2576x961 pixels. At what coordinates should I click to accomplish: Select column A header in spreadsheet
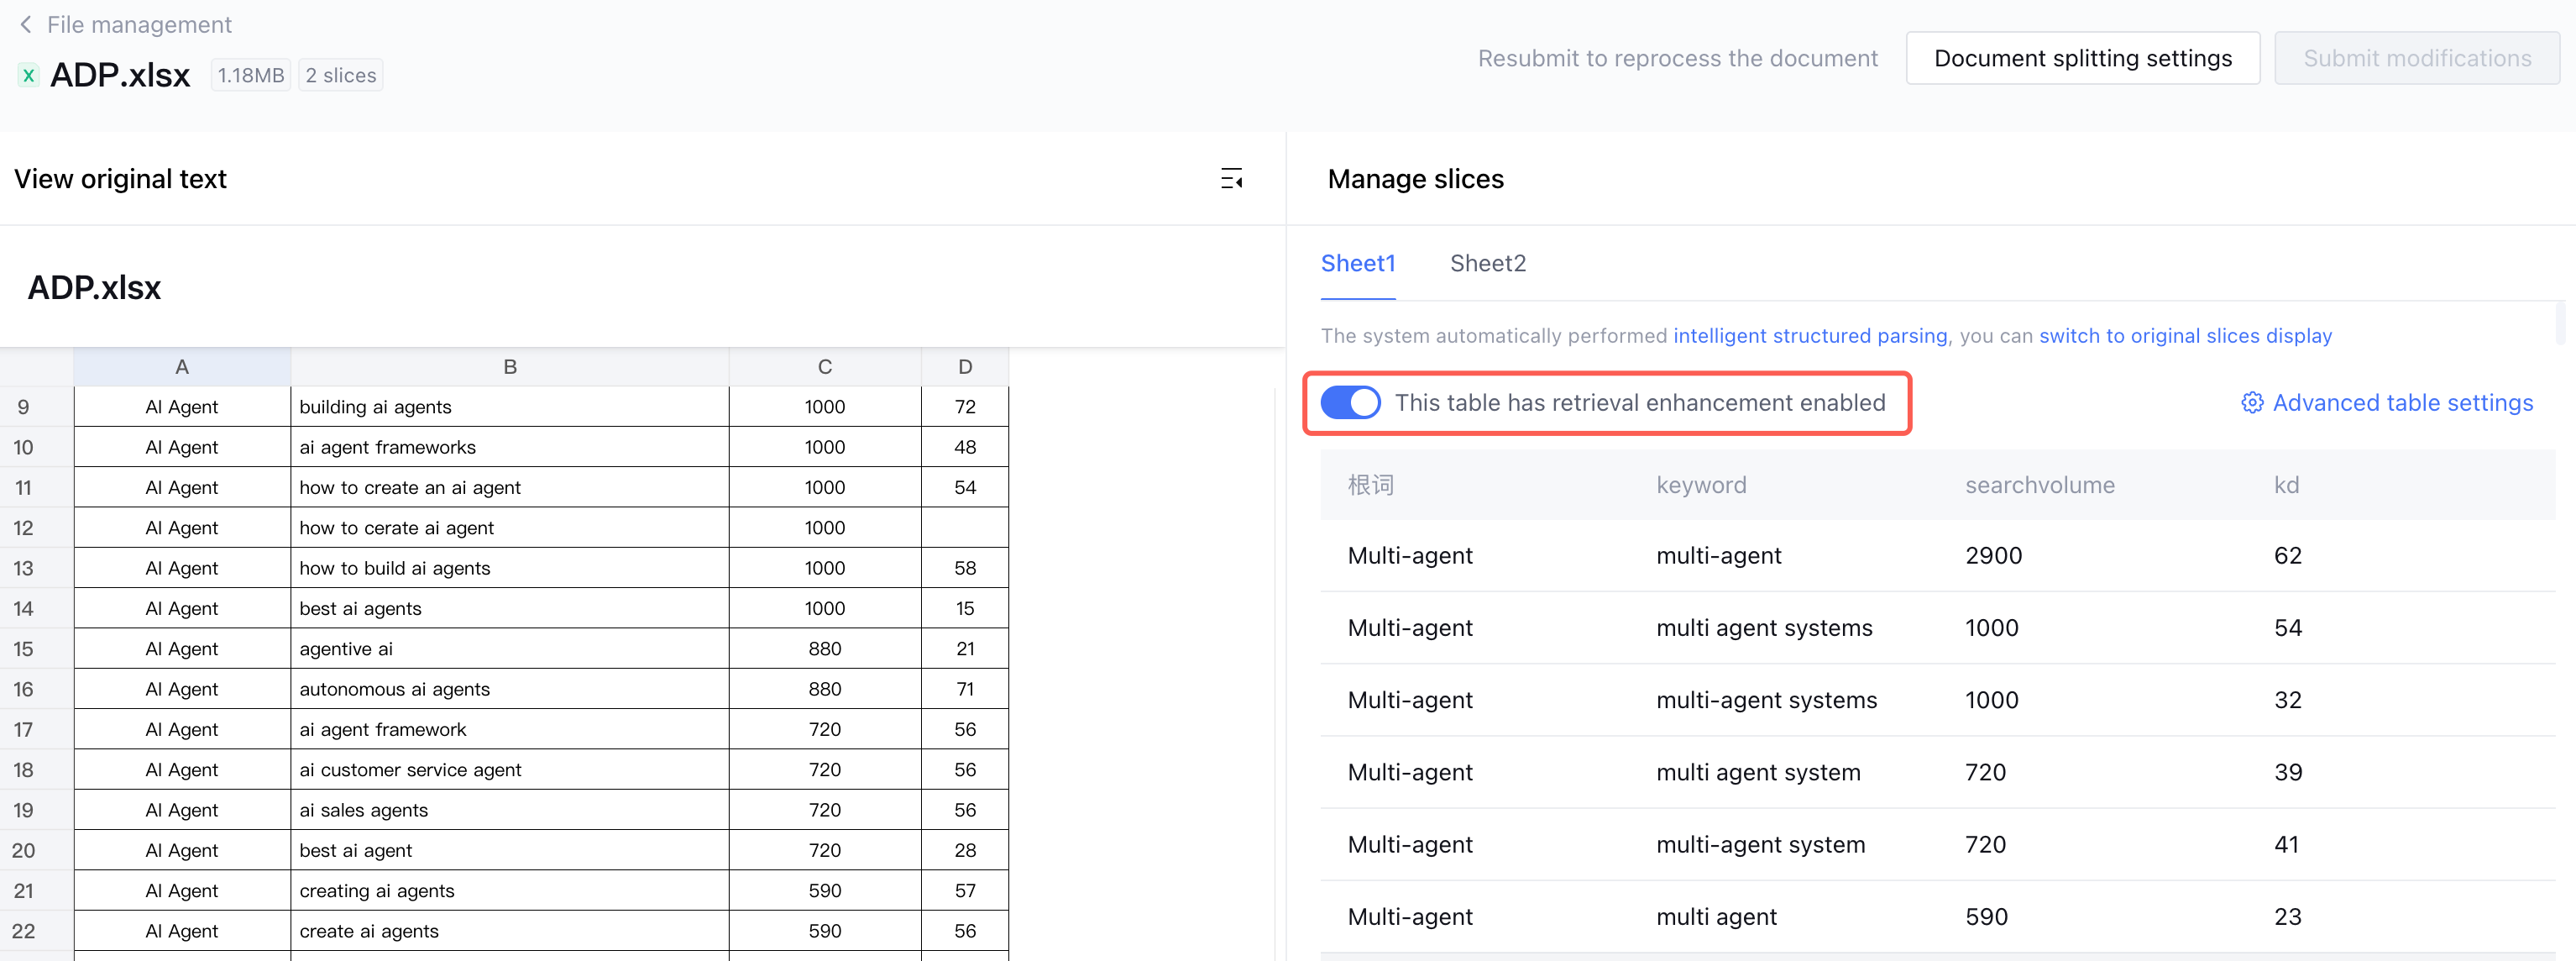pyautogui.click(x=182, y=367)
